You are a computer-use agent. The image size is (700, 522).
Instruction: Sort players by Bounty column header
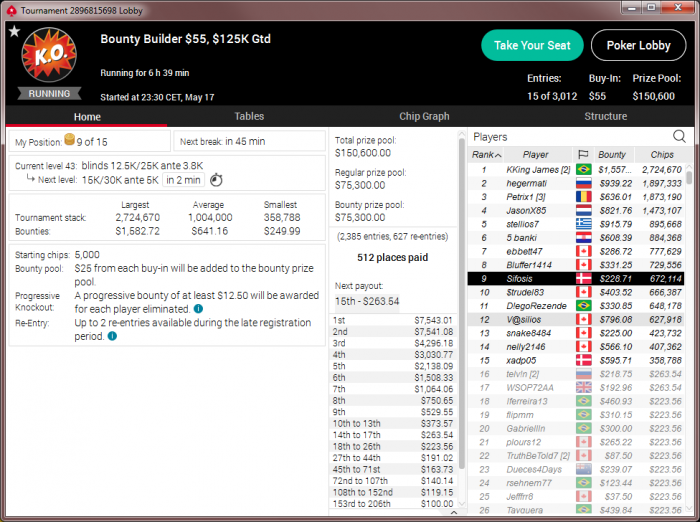point(612,155)
